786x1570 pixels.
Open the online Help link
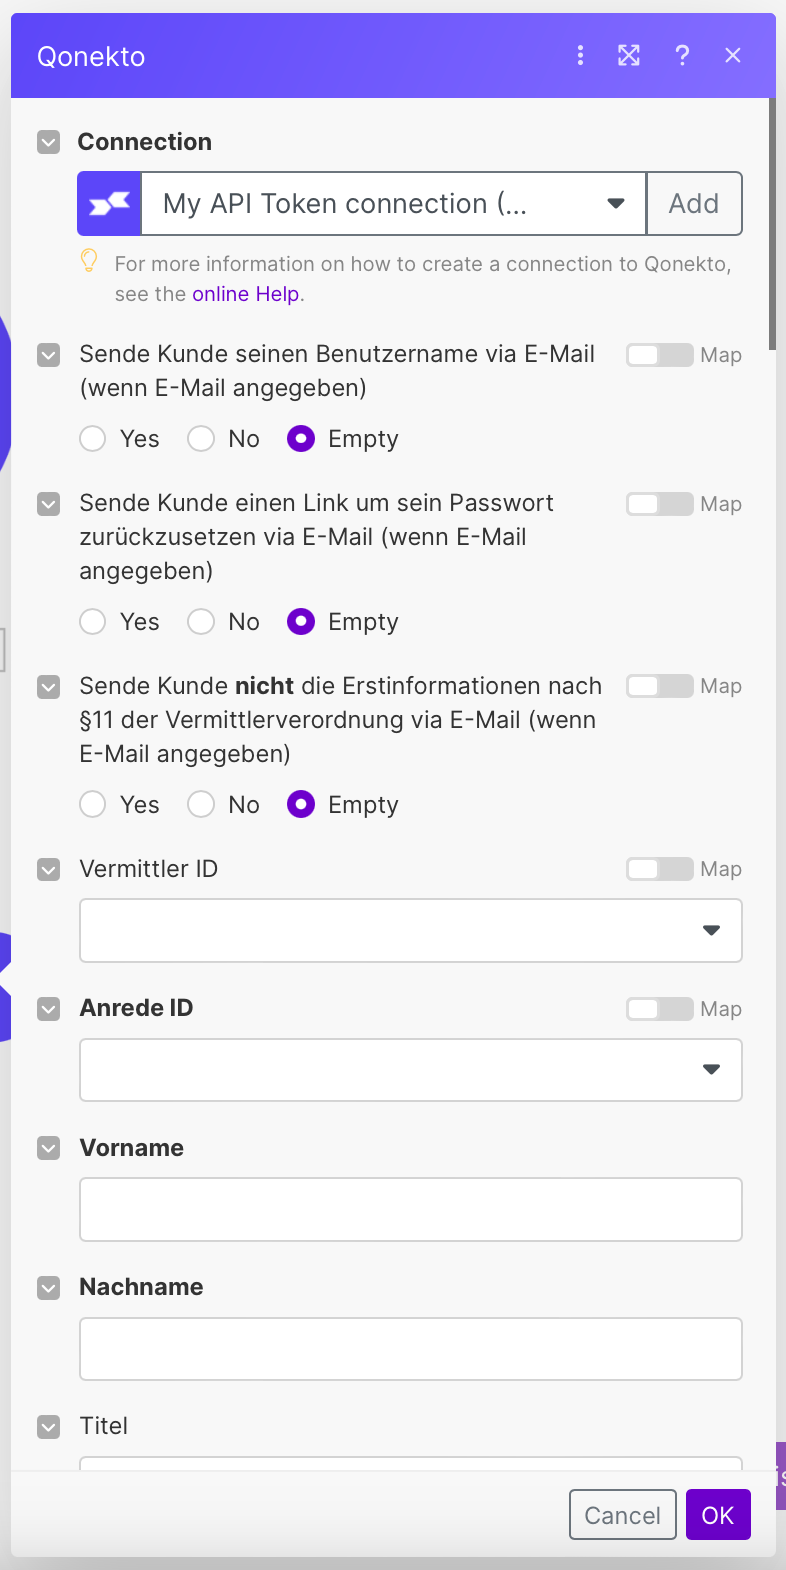point(246,294)
